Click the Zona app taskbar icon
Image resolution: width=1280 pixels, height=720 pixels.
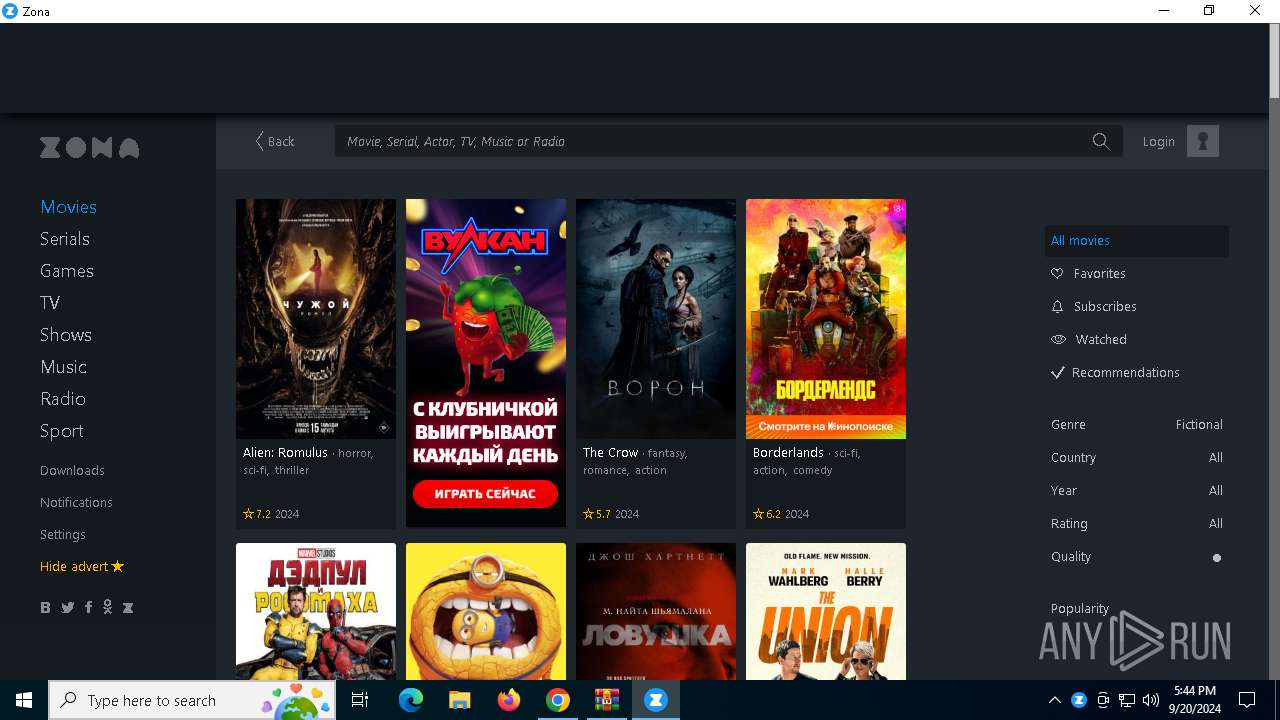pyautogui.click(x=655, y=700)
